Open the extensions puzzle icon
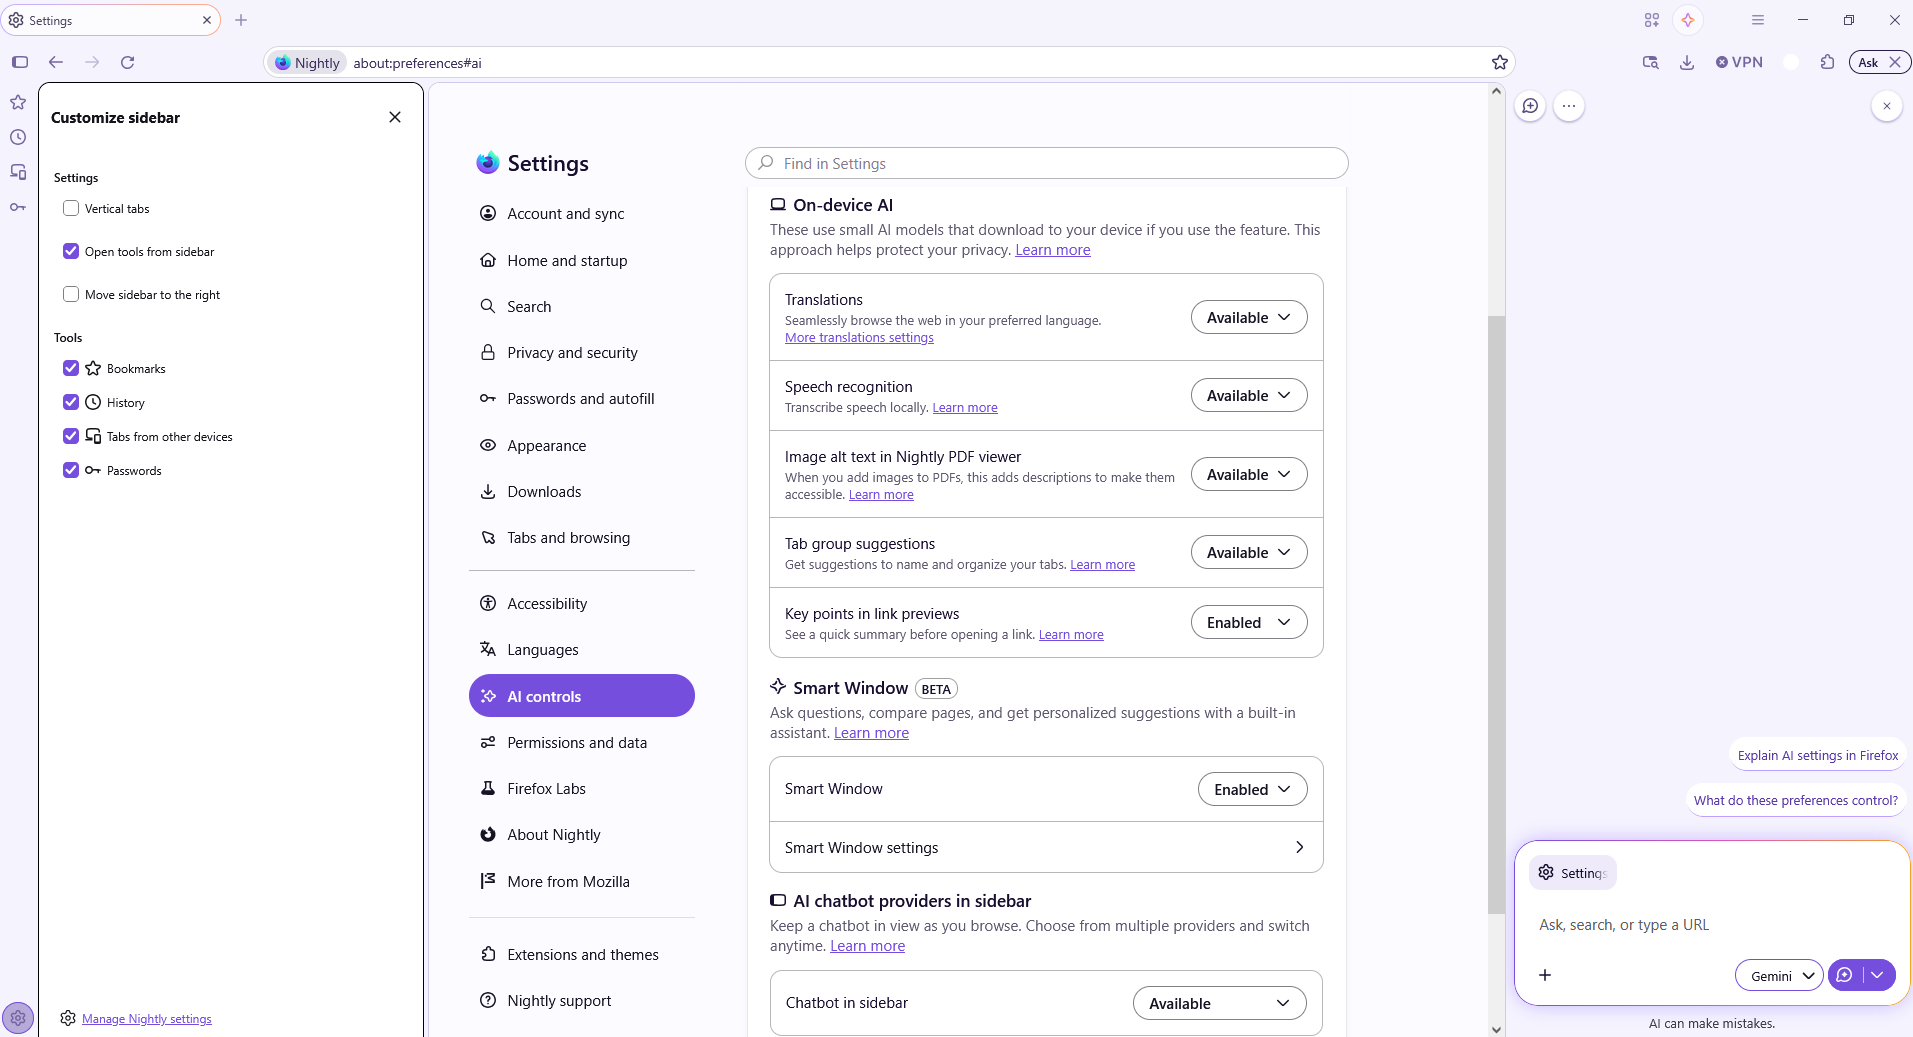Viewport: 1913px width, 1037px height. (x=1827, y=62)
